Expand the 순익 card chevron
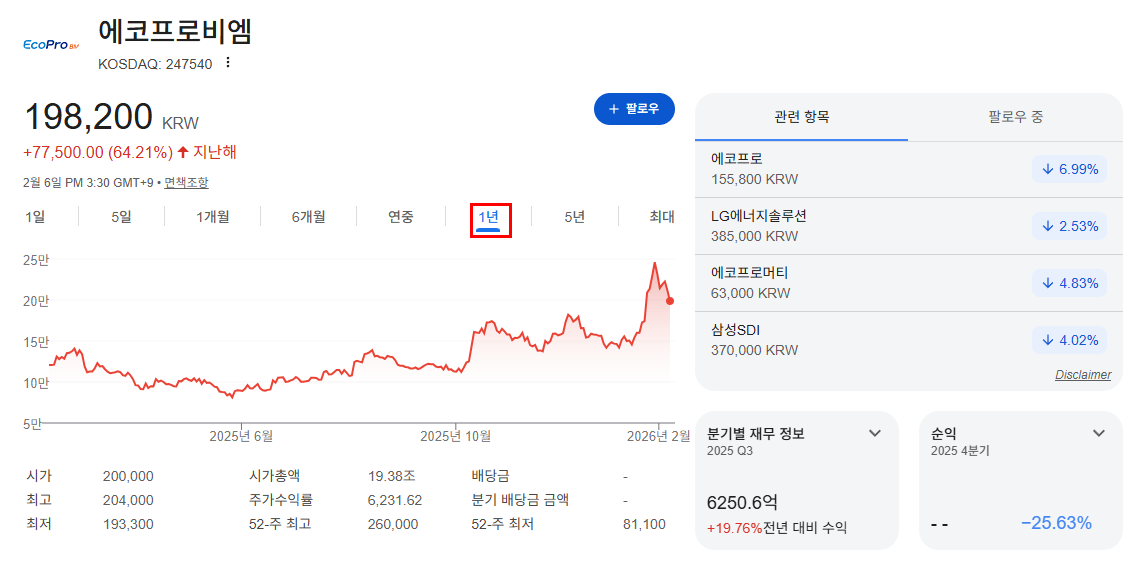 click(x=1099, y=434)
